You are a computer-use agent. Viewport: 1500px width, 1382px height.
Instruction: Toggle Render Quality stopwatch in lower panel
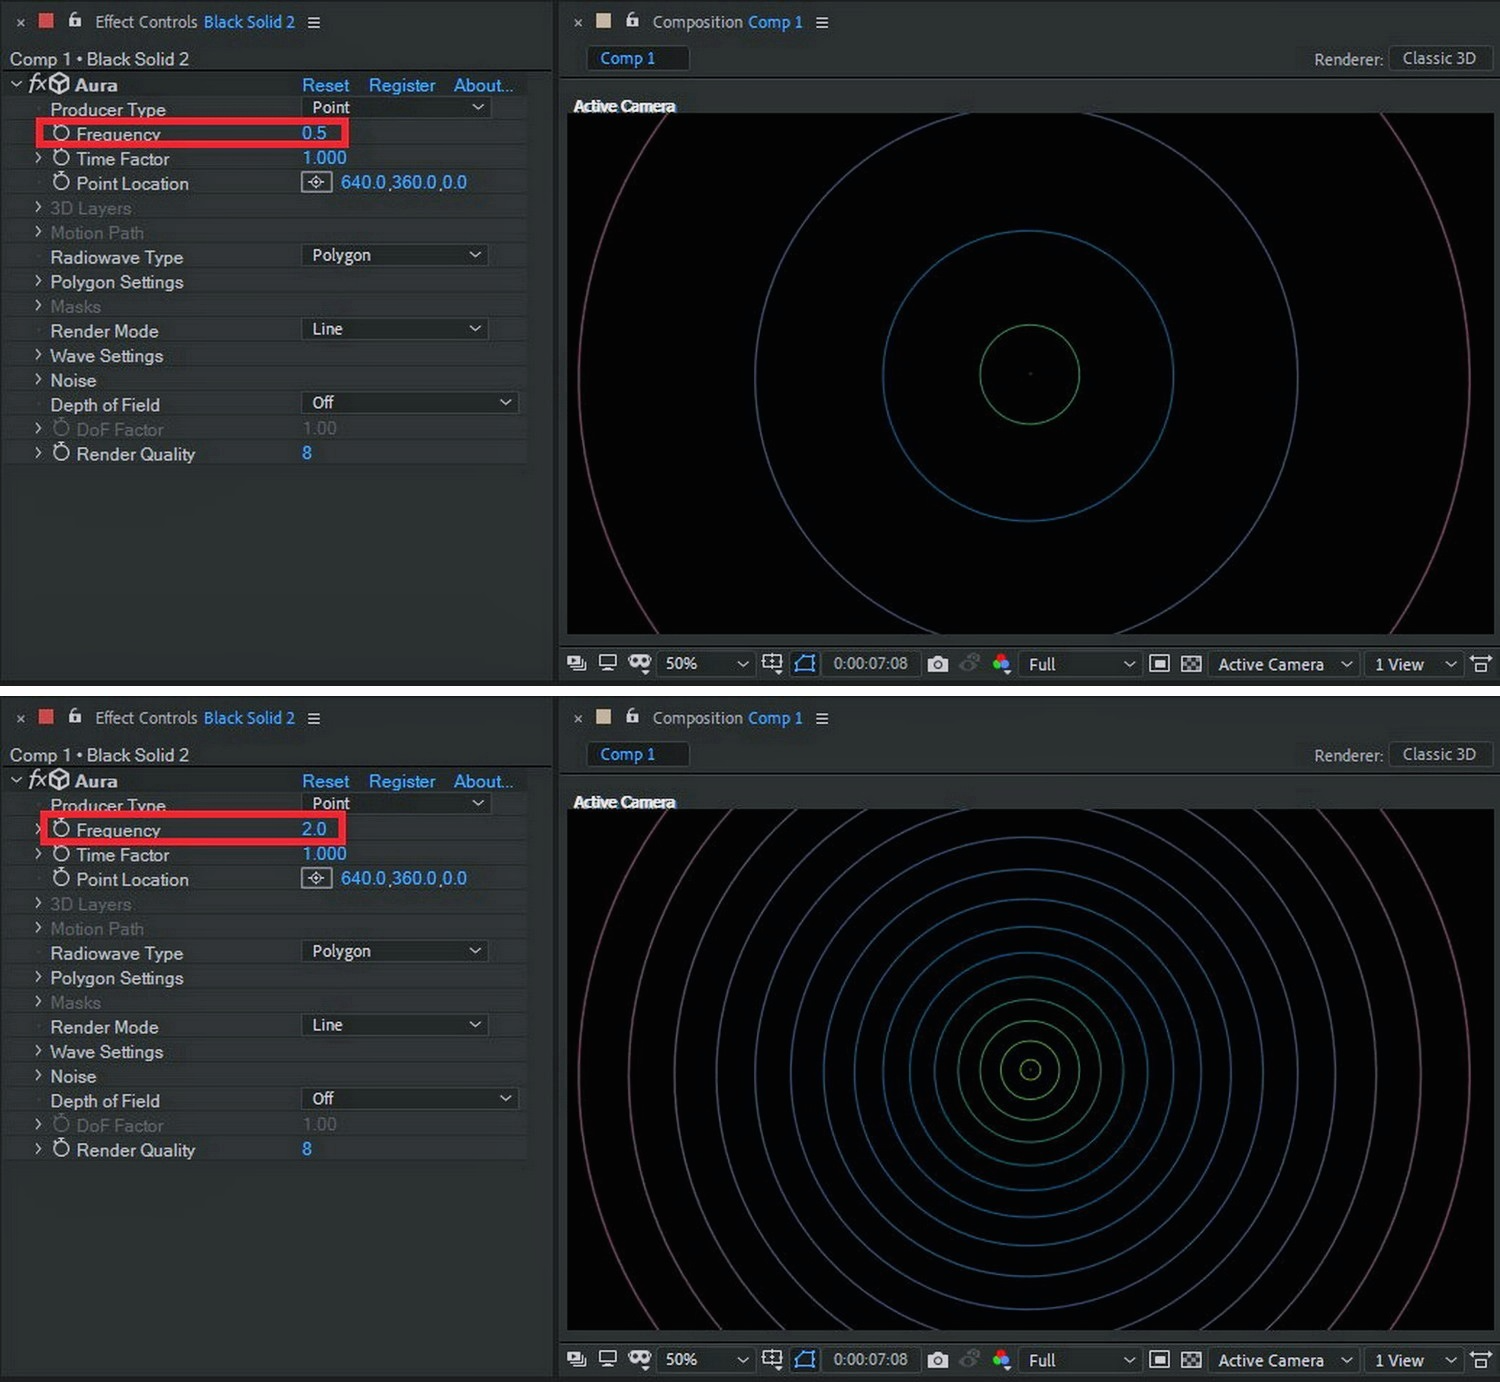(61, 1148)
